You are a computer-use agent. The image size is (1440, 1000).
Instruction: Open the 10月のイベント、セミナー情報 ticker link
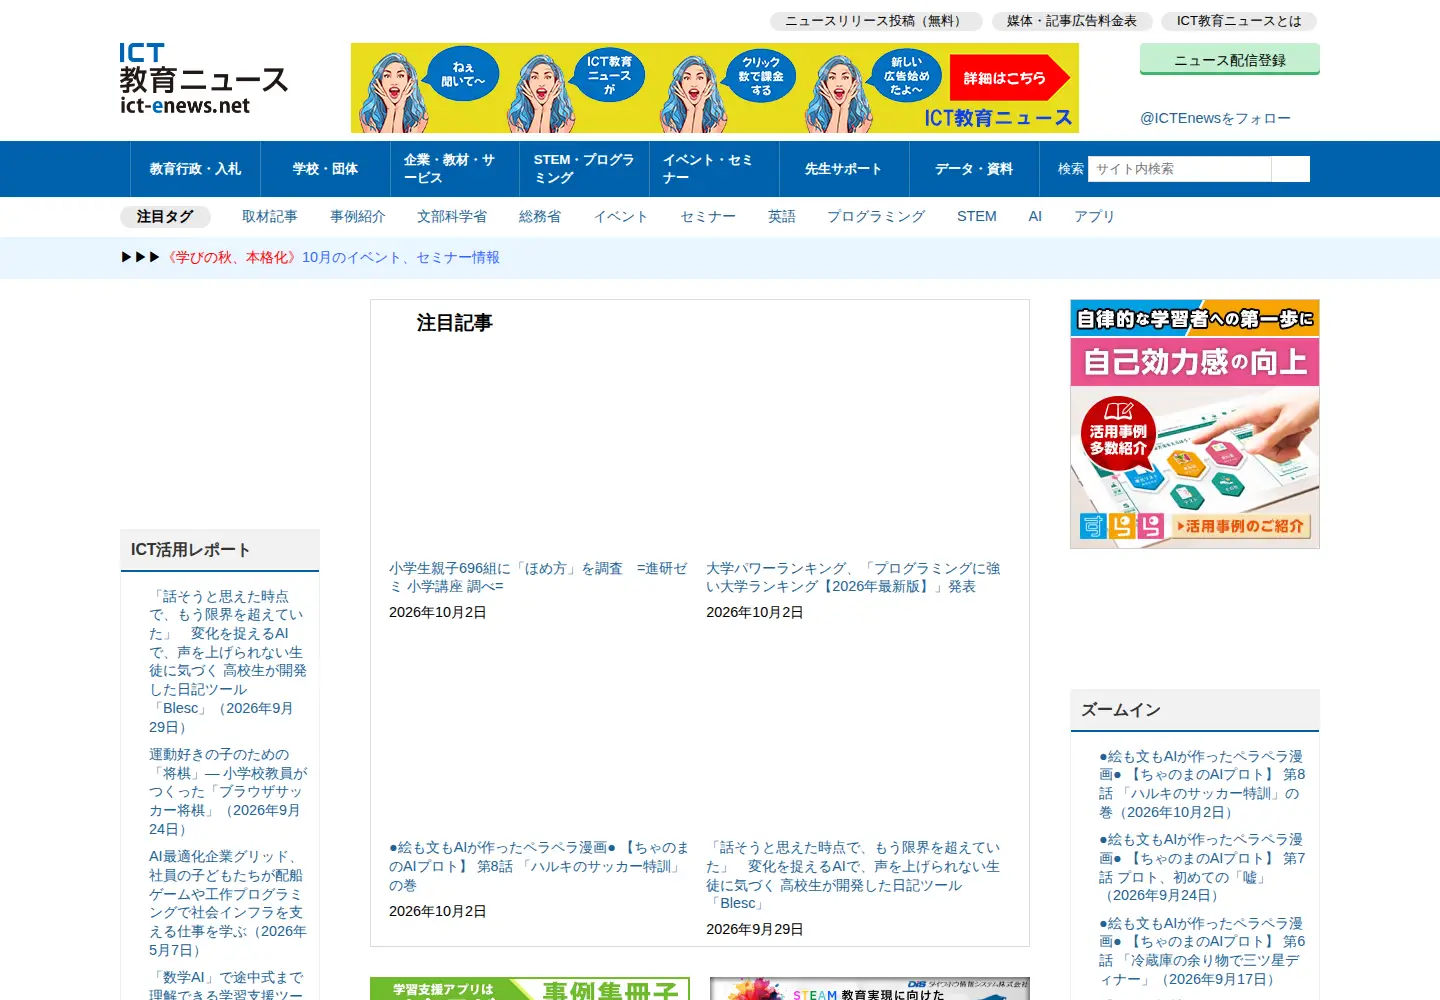(x=401, y=258)
